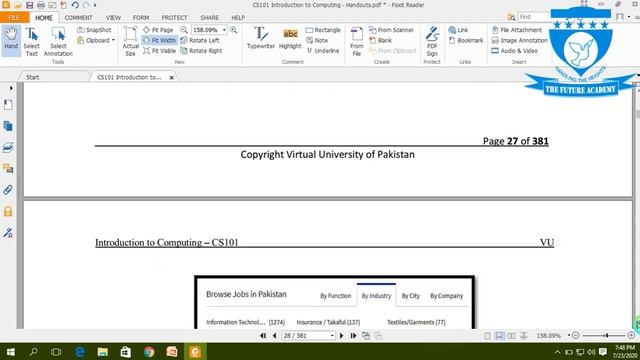Click the zoom in magnifier icon
This screenshot has width=640, height=360.
233,30
